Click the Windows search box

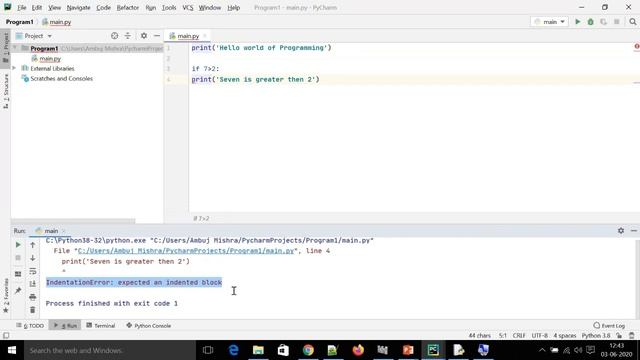click(110, 350)
